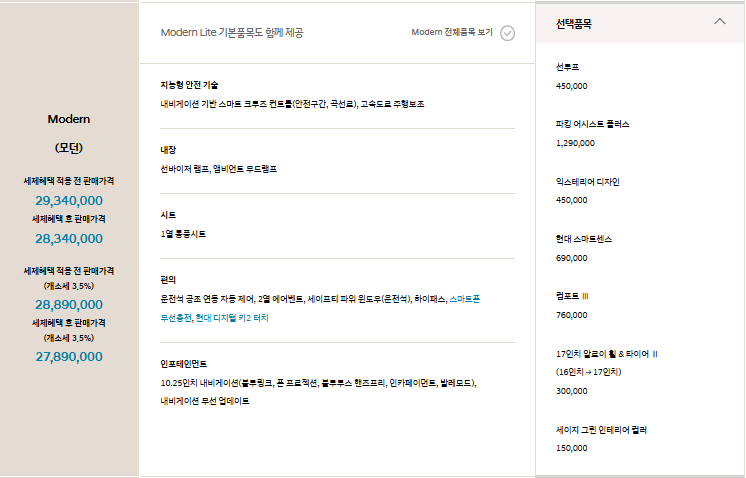Click the 인포테인먼트 section heading
This screenshot has height=478, width=746.
[184, 364]
